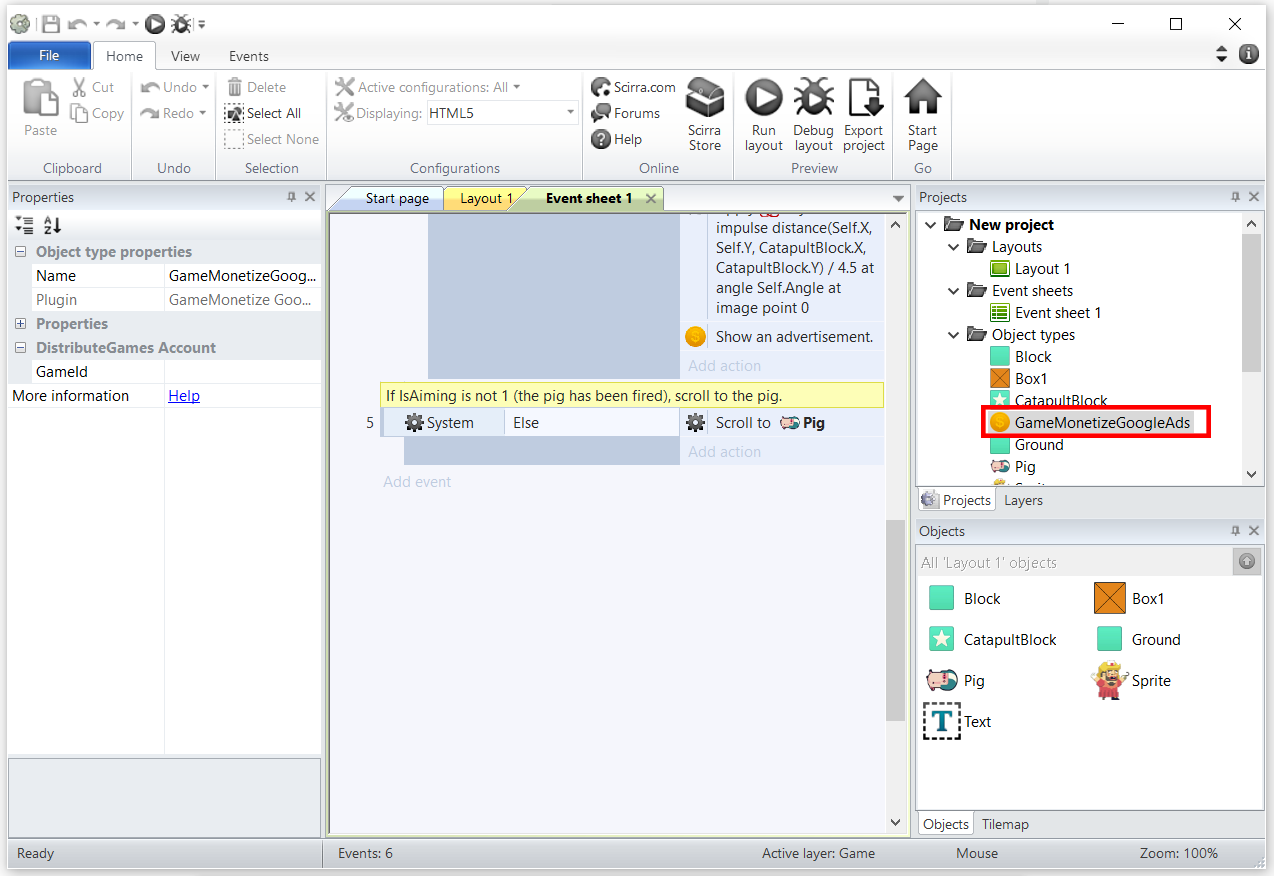
Task: Collapse the Object type properties section
Action: (21, 252)
